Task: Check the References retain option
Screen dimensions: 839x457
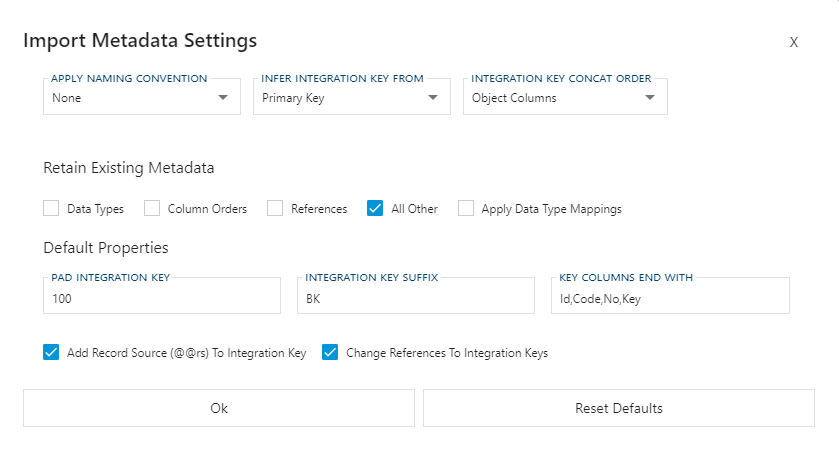Action: (275, 209)
